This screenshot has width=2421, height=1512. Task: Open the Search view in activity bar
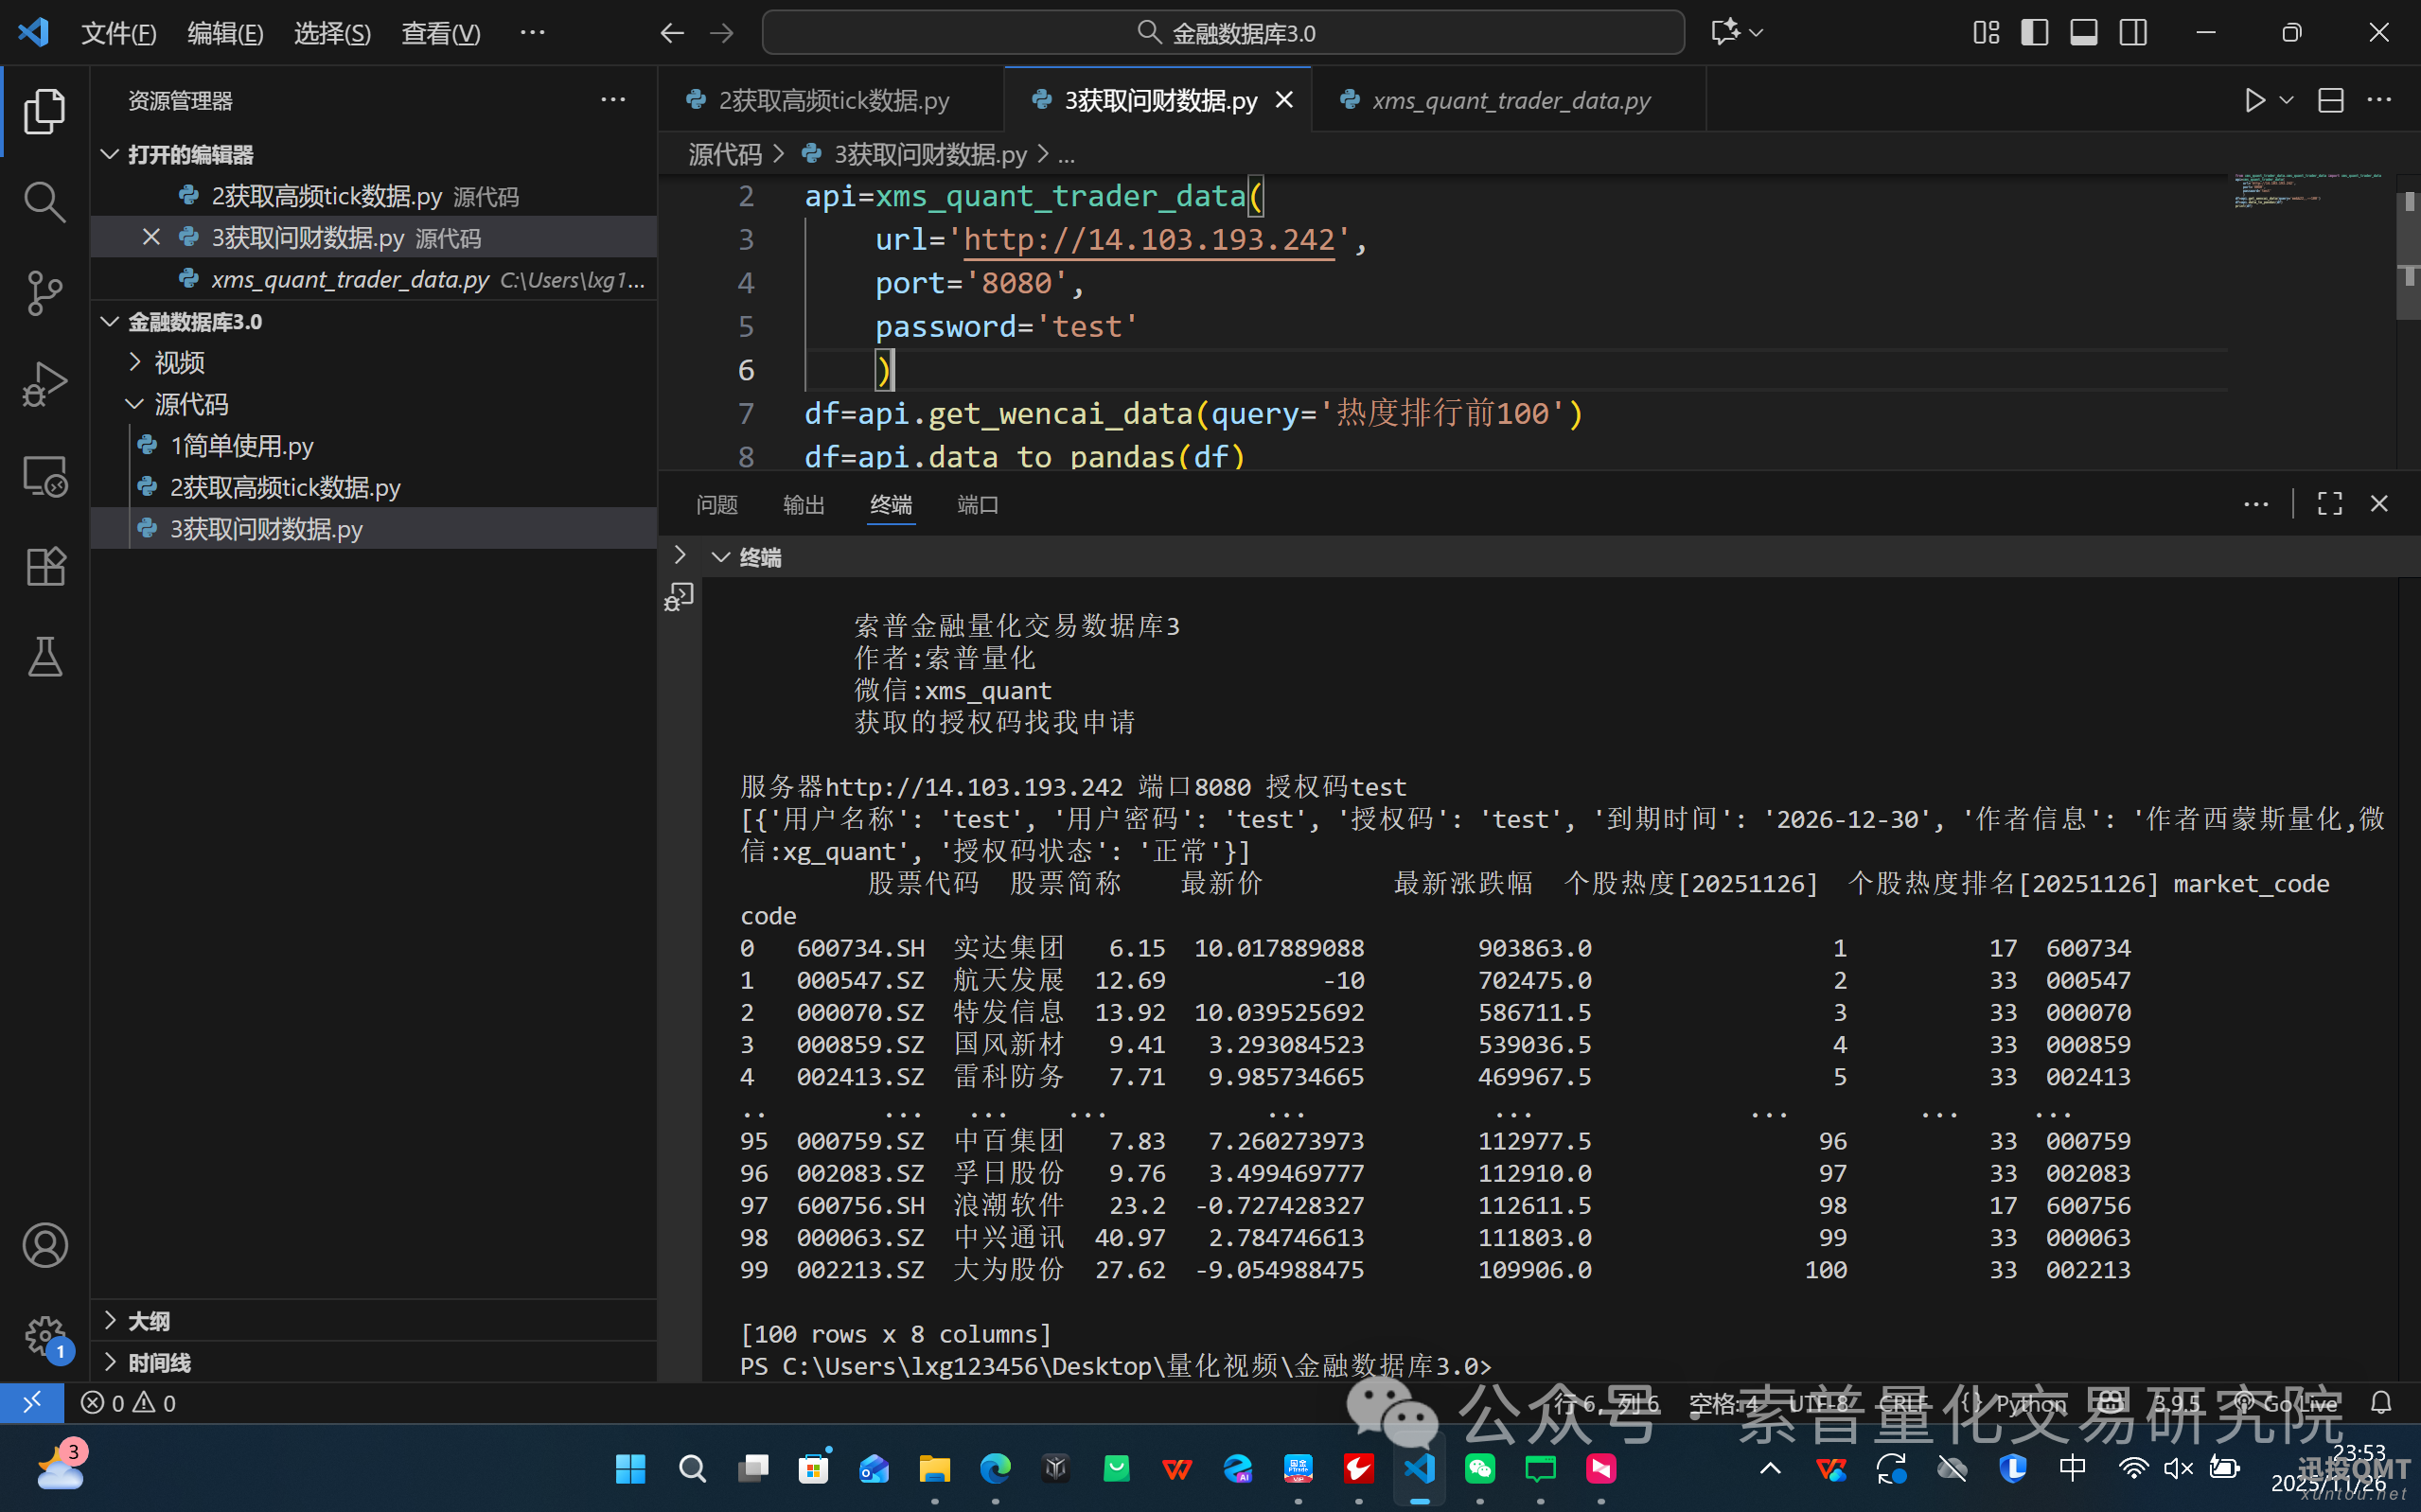tap(44, 202)
